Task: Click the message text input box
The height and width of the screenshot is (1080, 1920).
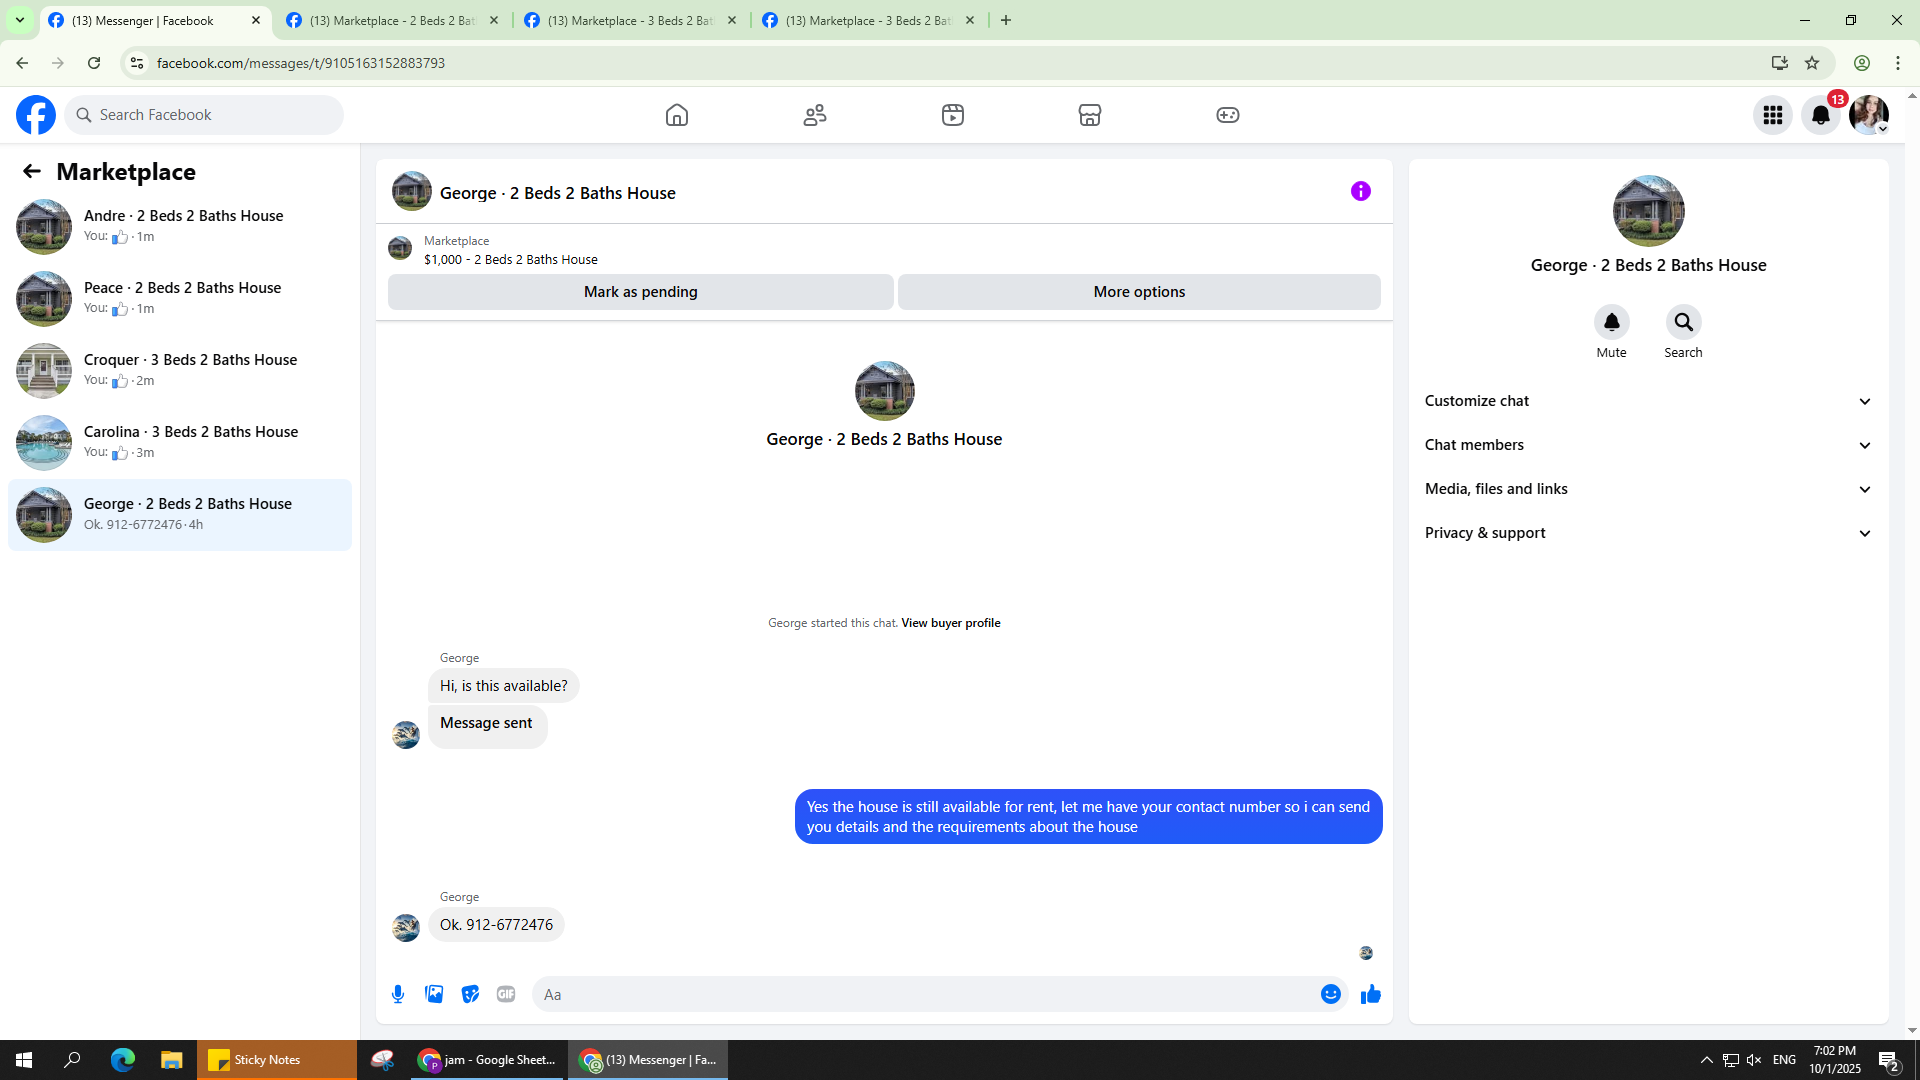Action: (925, 994)
